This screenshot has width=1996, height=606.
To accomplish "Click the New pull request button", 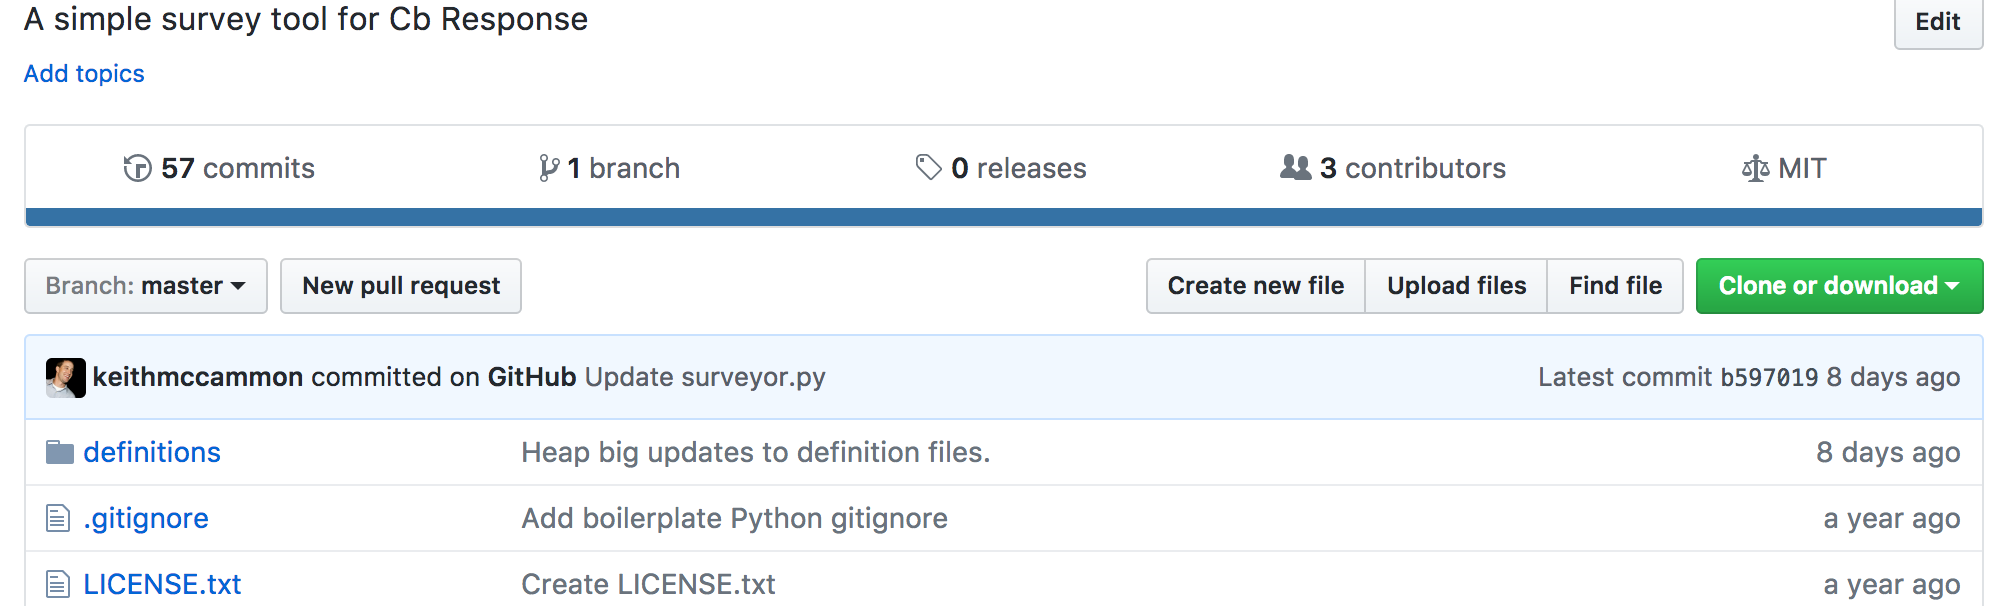I will coord(401,286).
